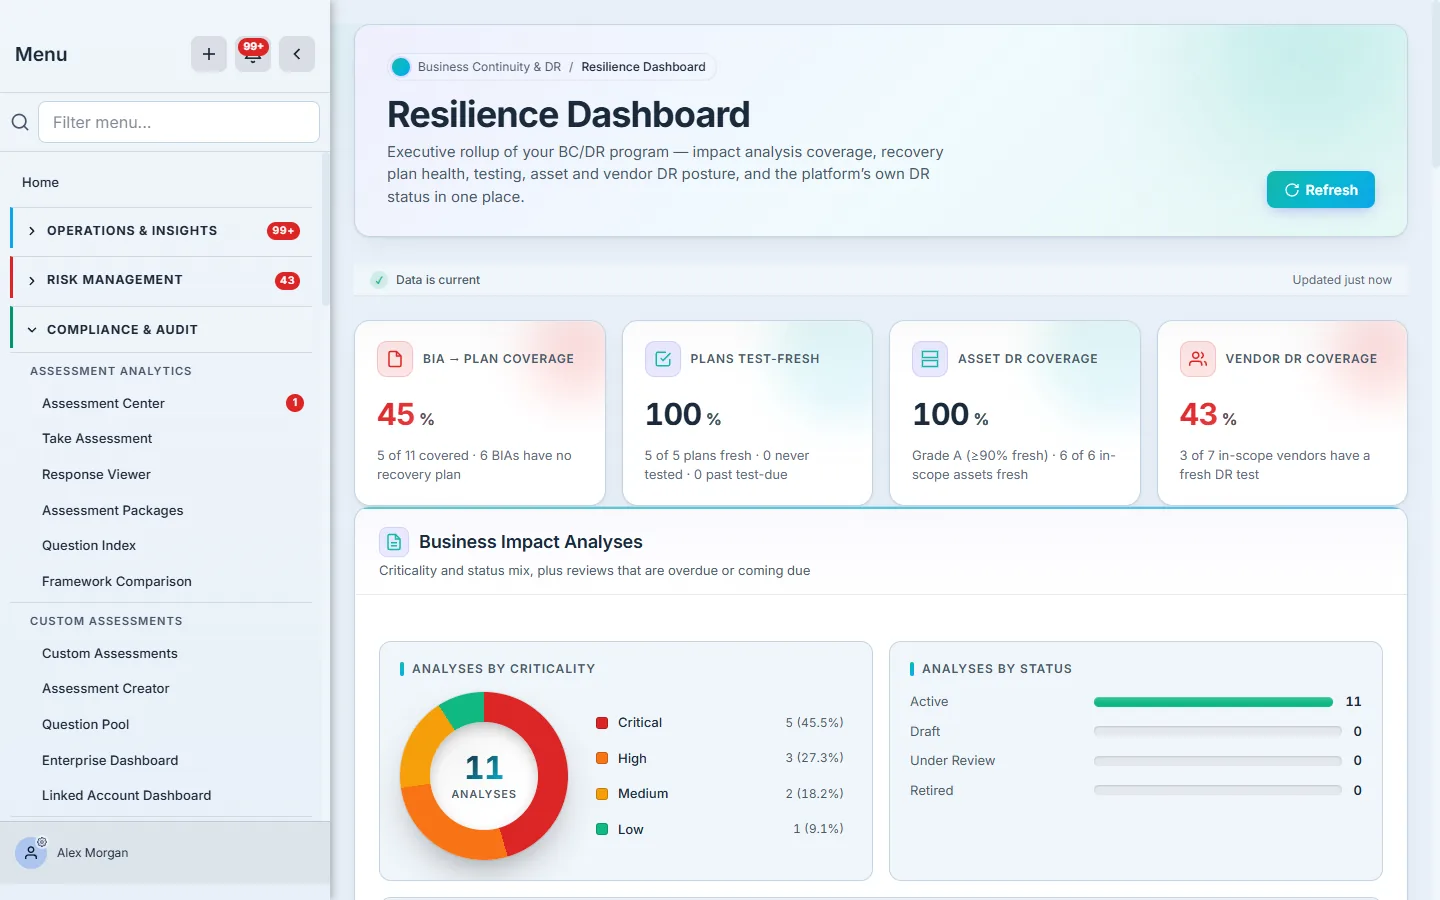Click the 11 Analyses donut chart center
This screenshot has width=1440, height=900.
[484, 776]
